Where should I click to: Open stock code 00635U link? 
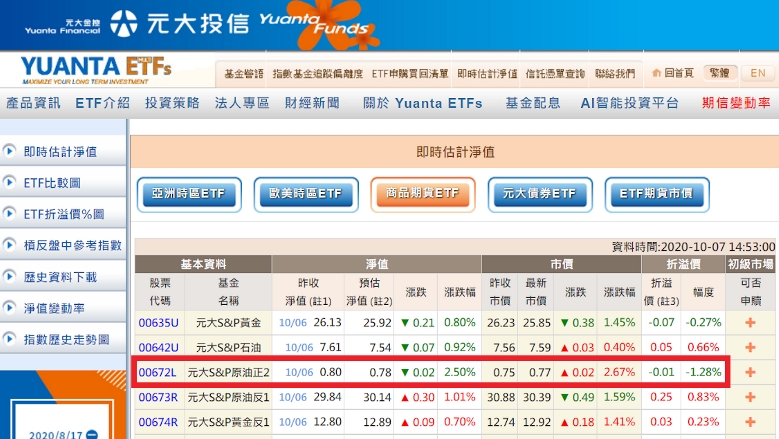pyautogui.click(x=158, y=323)
